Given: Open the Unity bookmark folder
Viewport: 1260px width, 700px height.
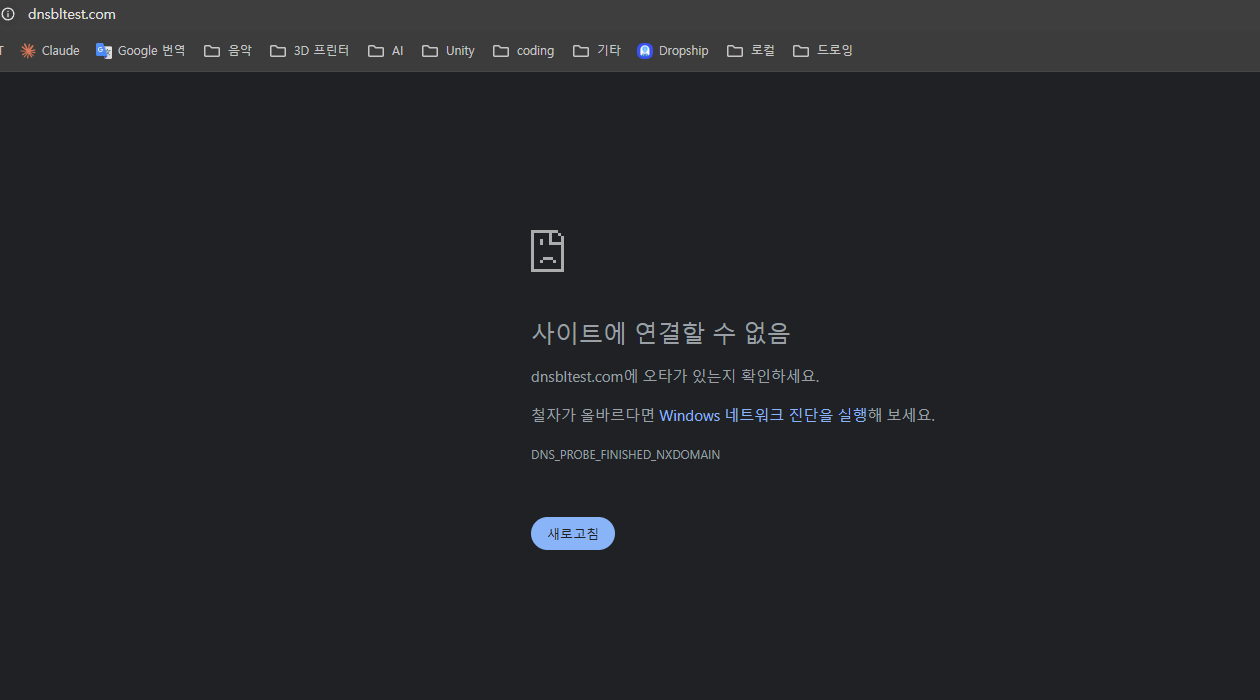Looking at the screenshot, I should pos(449,51).
